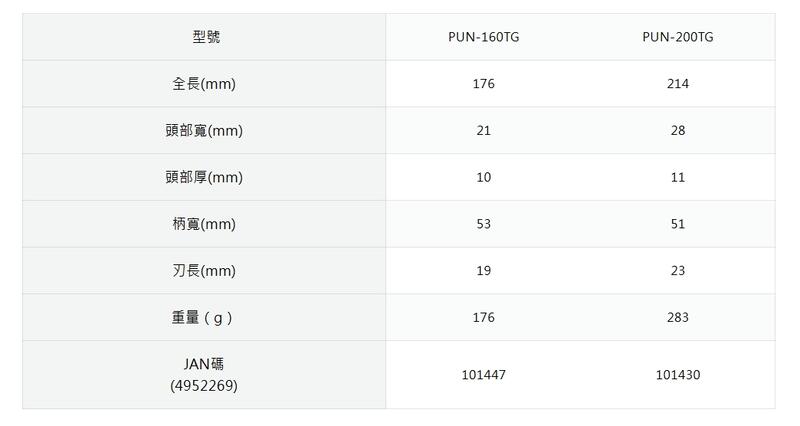The width and height of the screenshot is (800, 426).
Task: Click weight value 283
Action: [678, 318]
